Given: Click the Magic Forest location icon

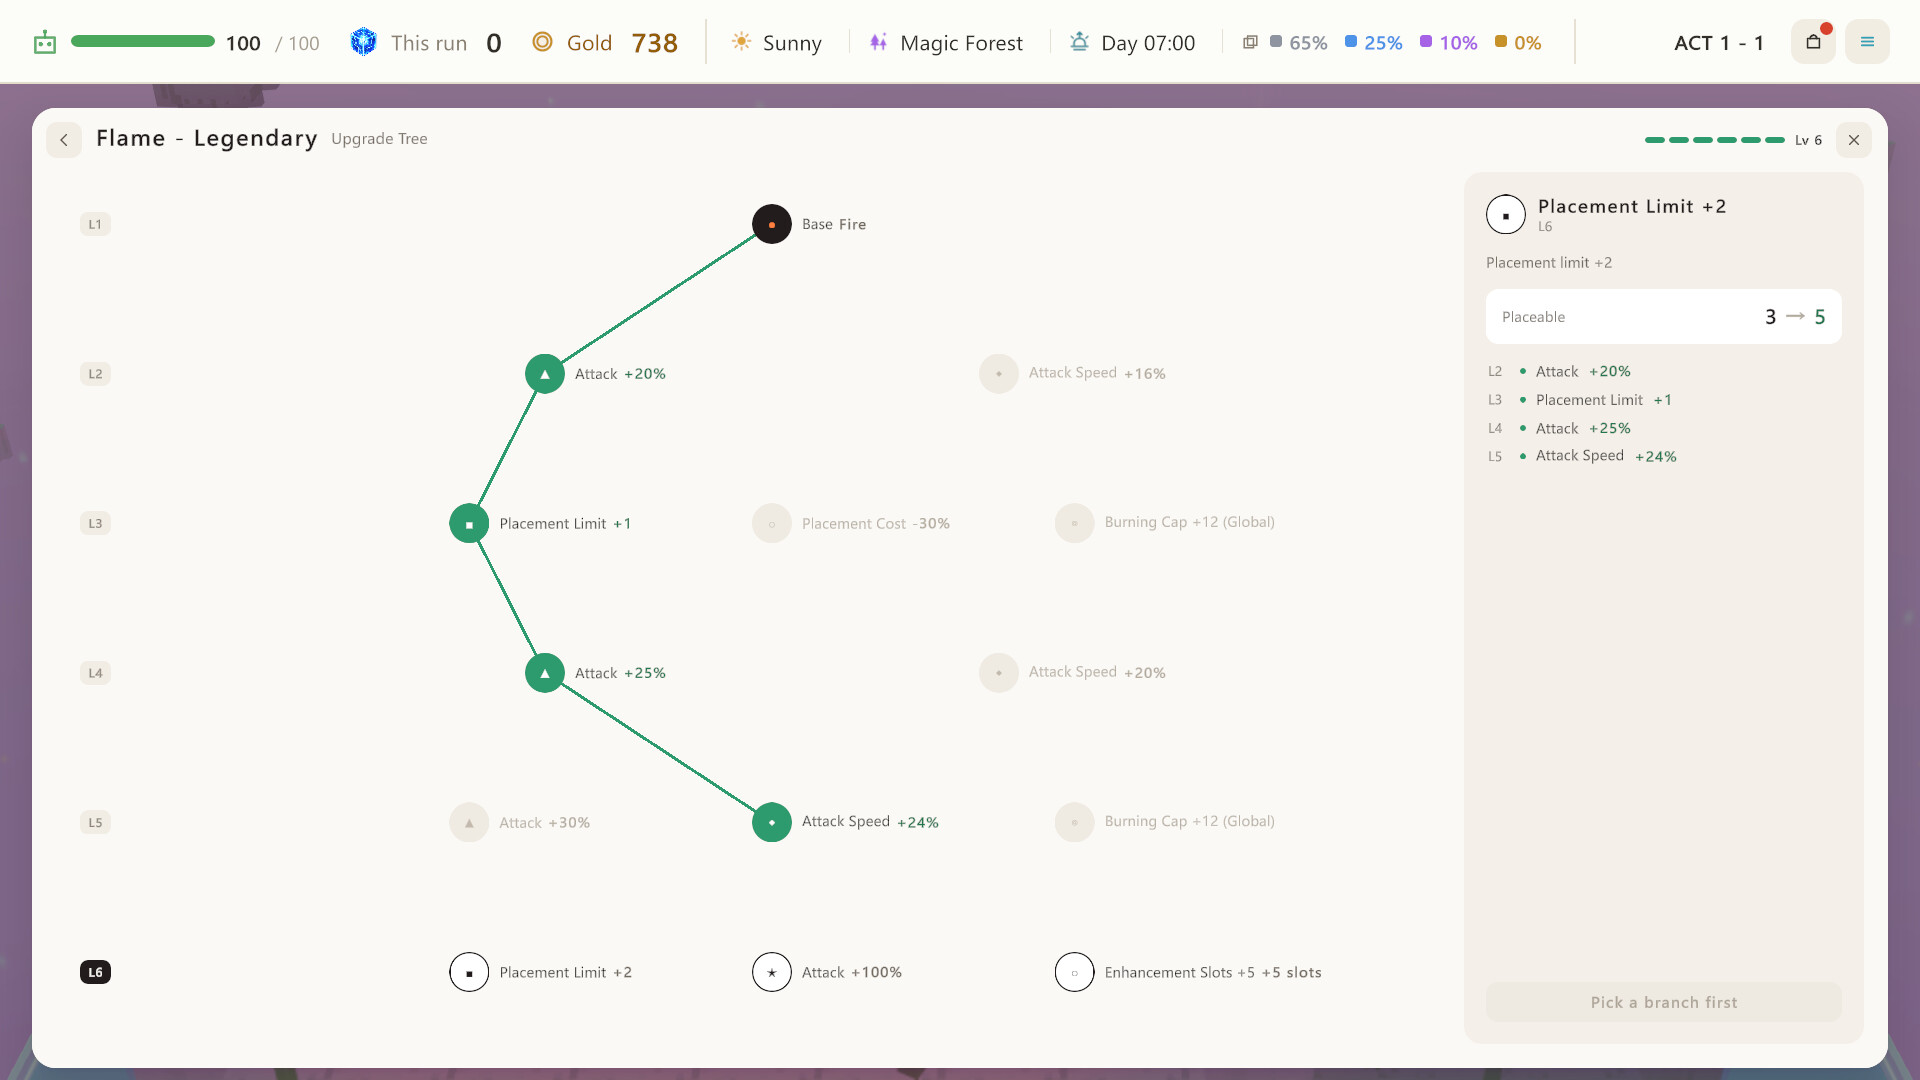Looking at the screenshot, I should (878, 42).
